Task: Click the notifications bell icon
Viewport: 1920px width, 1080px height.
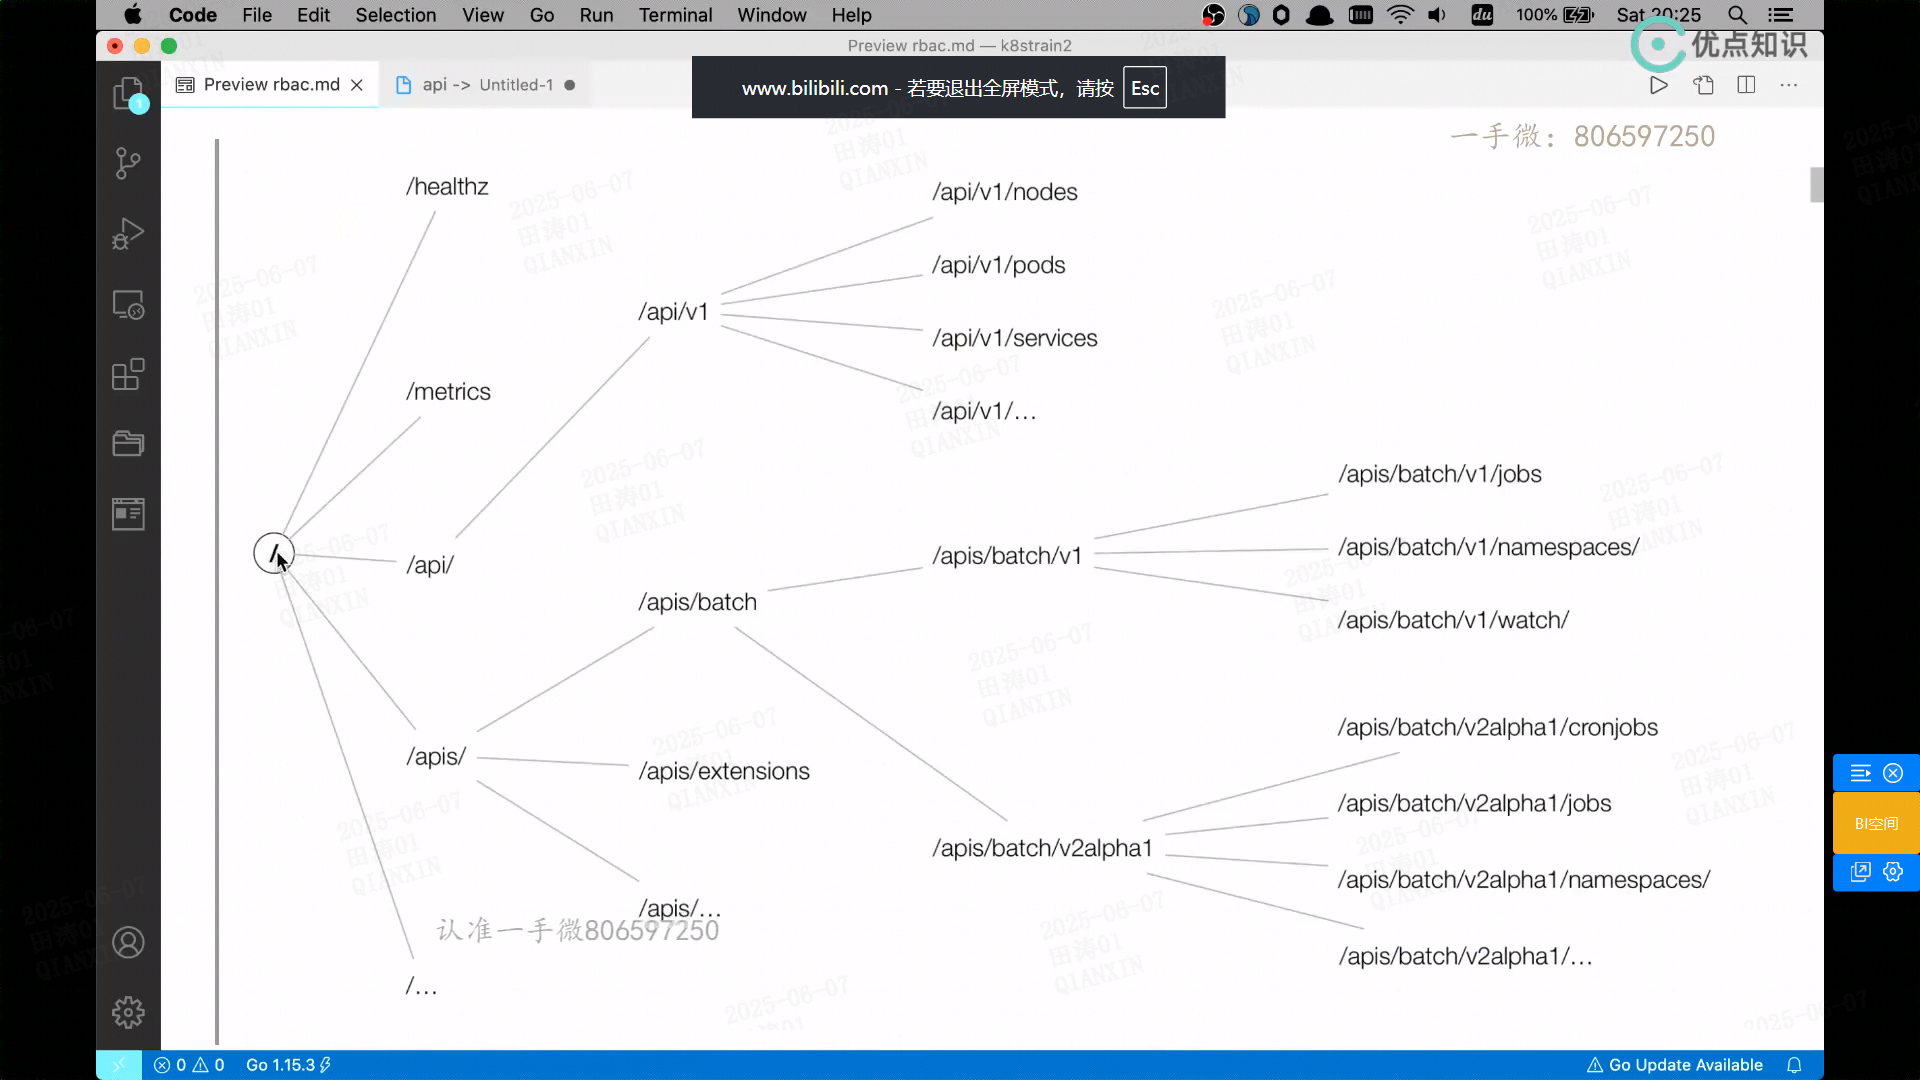Action: [x=1794, y=1065]
